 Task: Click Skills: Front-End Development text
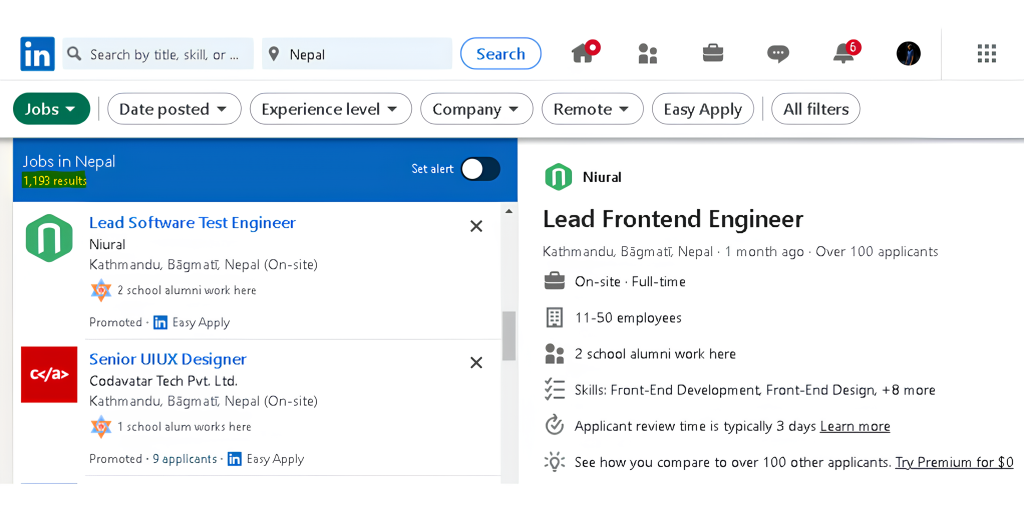coord(755,390)
